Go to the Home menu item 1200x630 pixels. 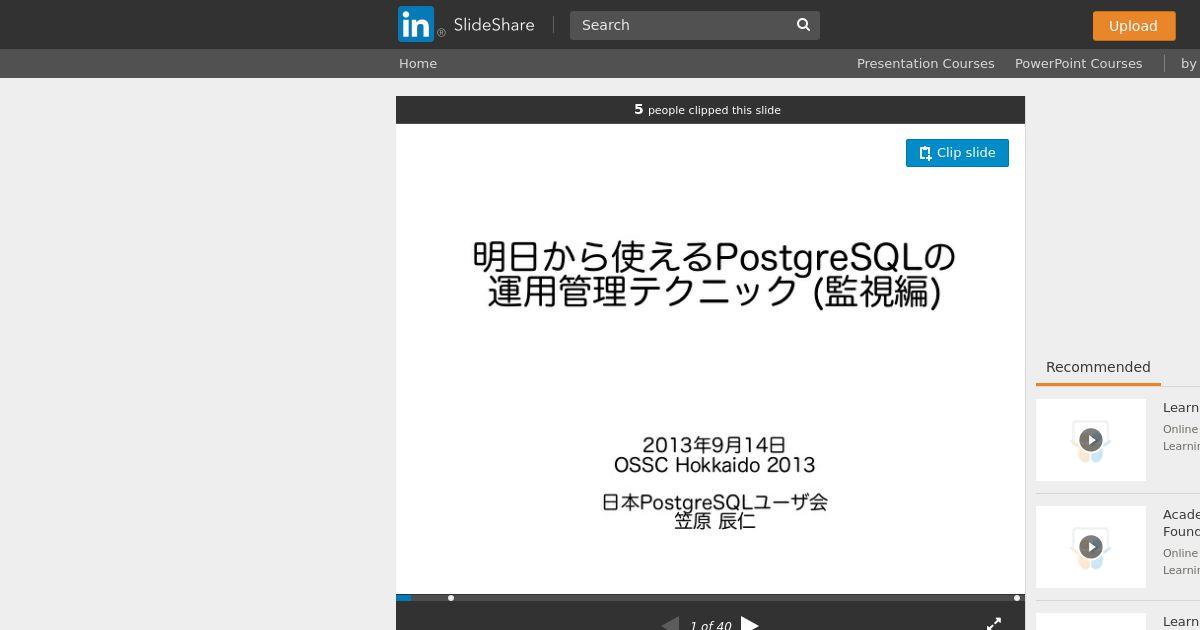pyautogui.click(x=418, y=63)
